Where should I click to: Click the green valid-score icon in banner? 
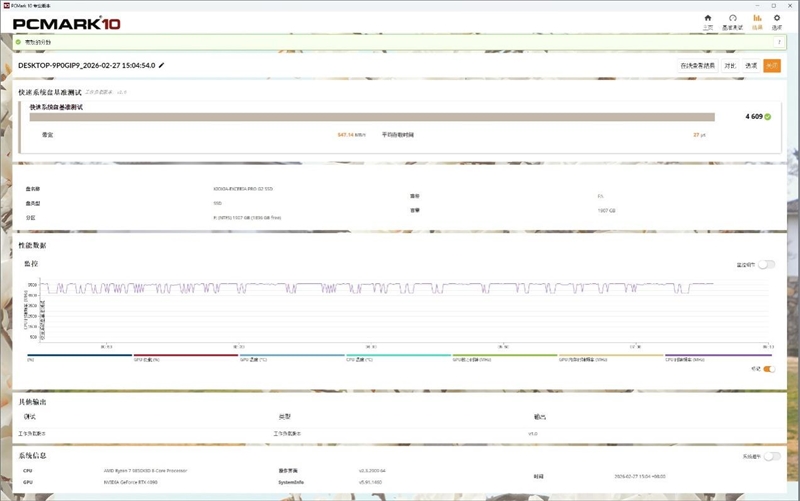[x=18, y=42]
